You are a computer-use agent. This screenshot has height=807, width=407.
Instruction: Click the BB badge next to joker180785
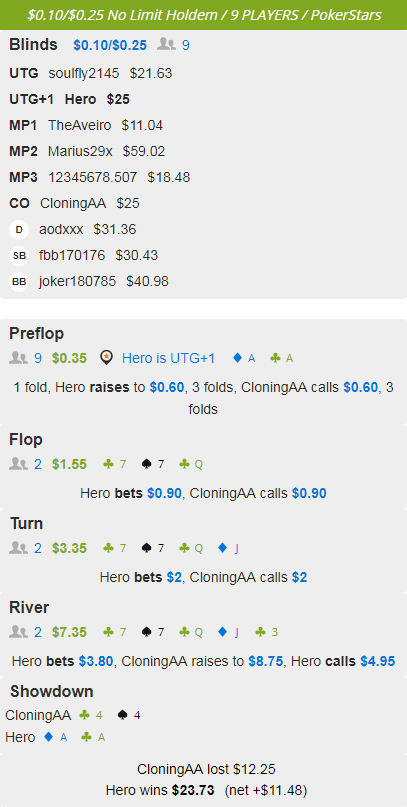click(19, 282)
